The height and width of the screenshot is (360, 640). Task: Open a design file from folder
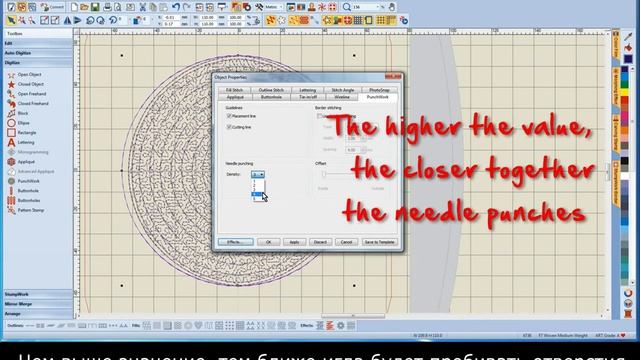pyautogui.click(x=84, y=7)
